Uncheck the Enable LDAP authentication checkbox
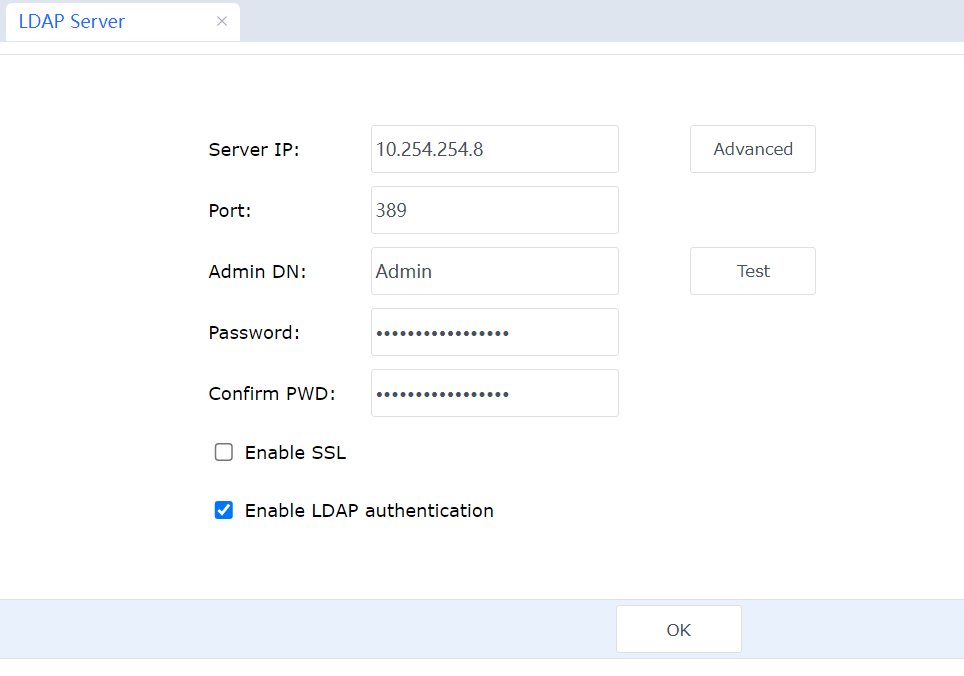Screen dimensions: 964x676 click(x=224, y=511)
